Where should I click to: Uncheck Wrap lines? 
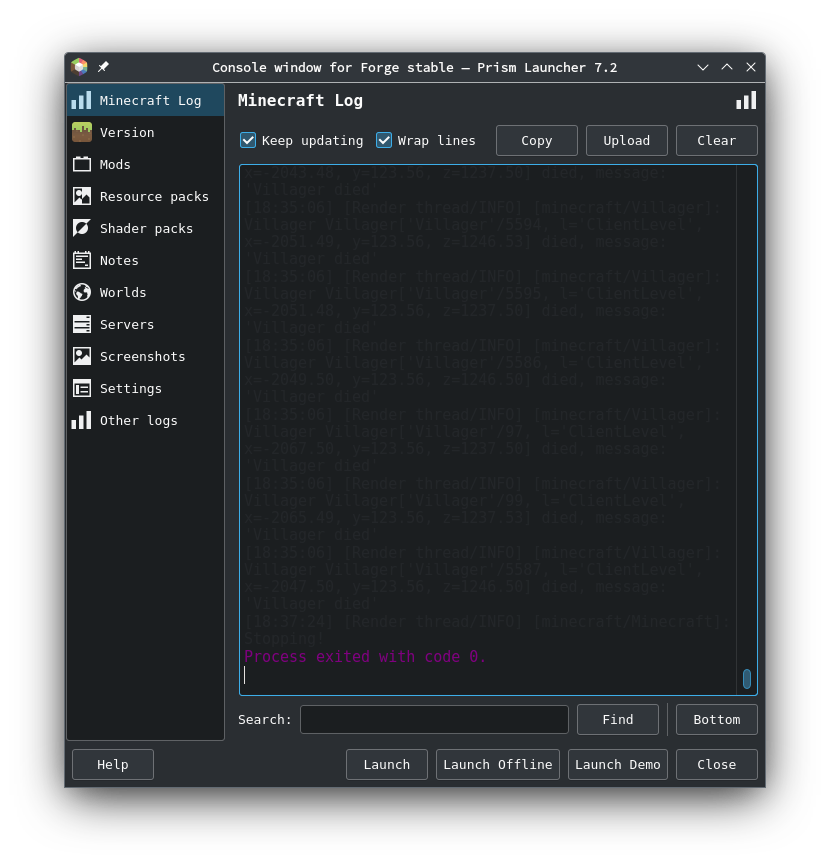[x=384, y=140]
